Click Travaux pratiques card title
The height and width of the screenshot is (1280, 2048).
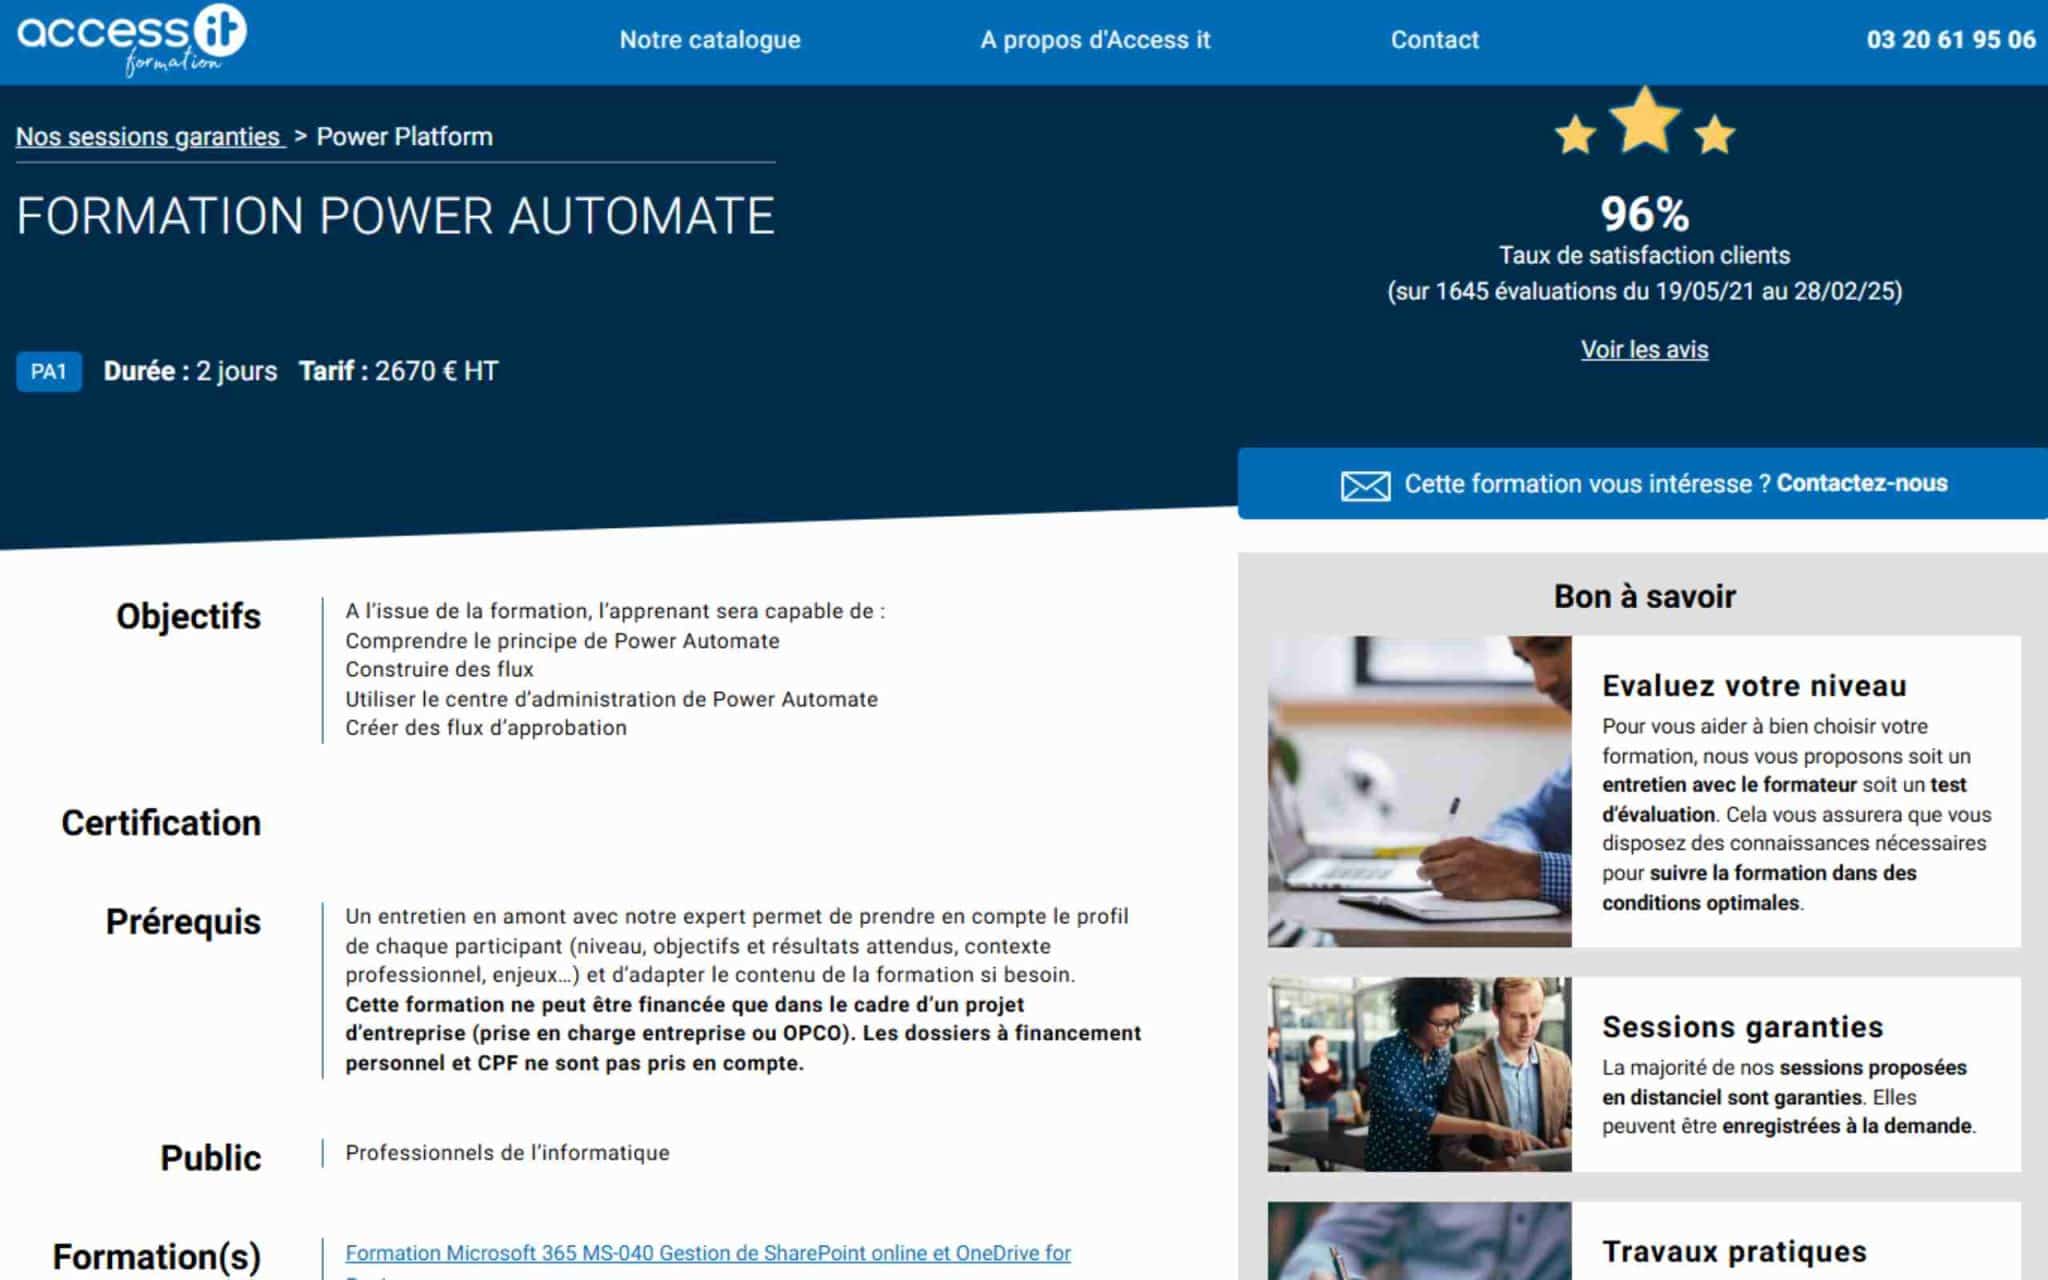pos(1734,1252)
